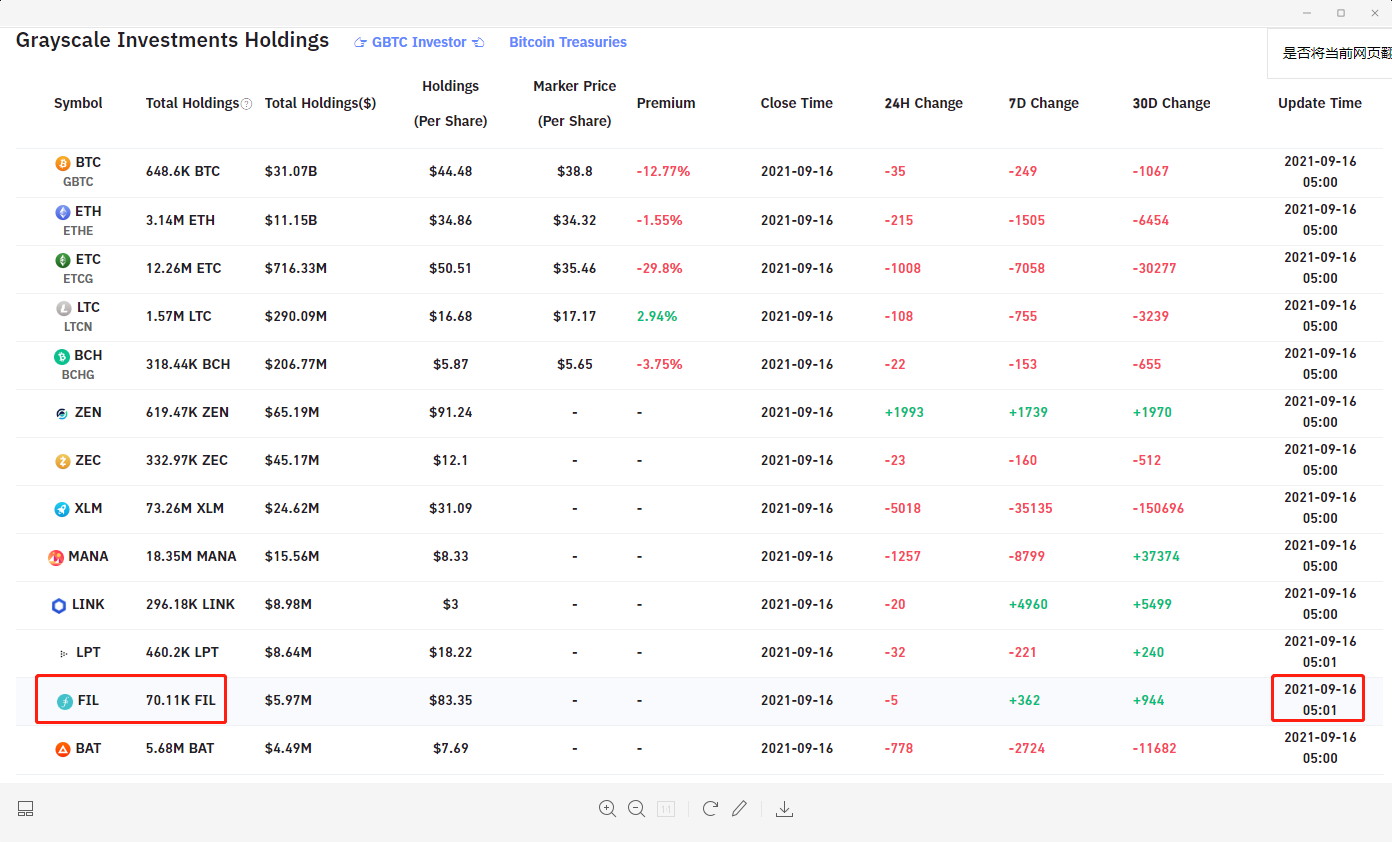Screen dimensions: 1392x842
Task: Click the $34.32 ETH marker price
Action: pyautogui.click(x=575, y=220)
